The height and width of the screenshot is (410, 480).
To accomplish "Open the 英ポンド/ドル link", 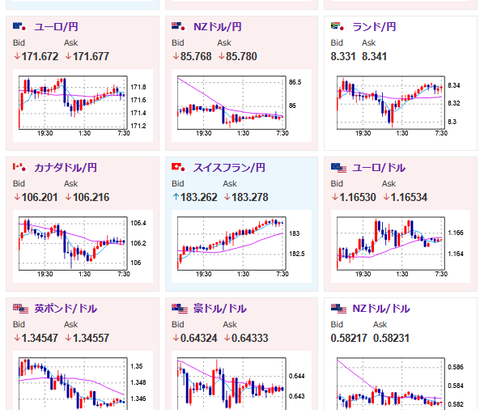I will (x=66, y=308).
